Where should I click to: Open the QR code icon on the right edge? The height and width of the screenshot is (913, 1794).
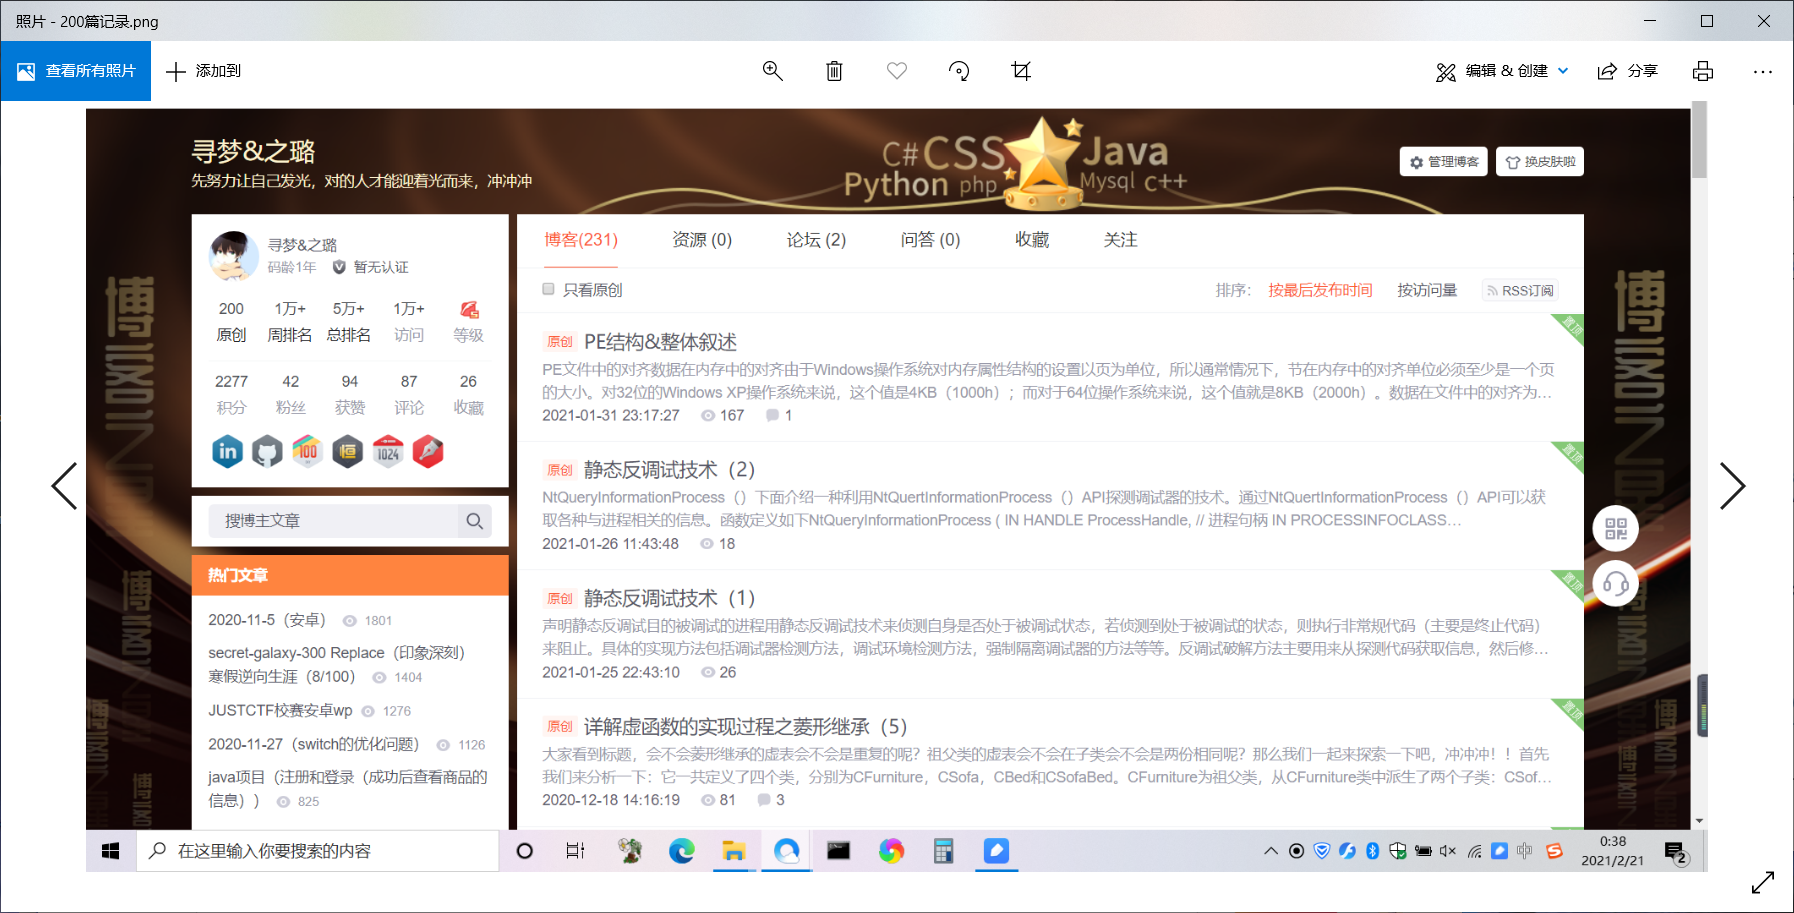(x=1614, y=528)
